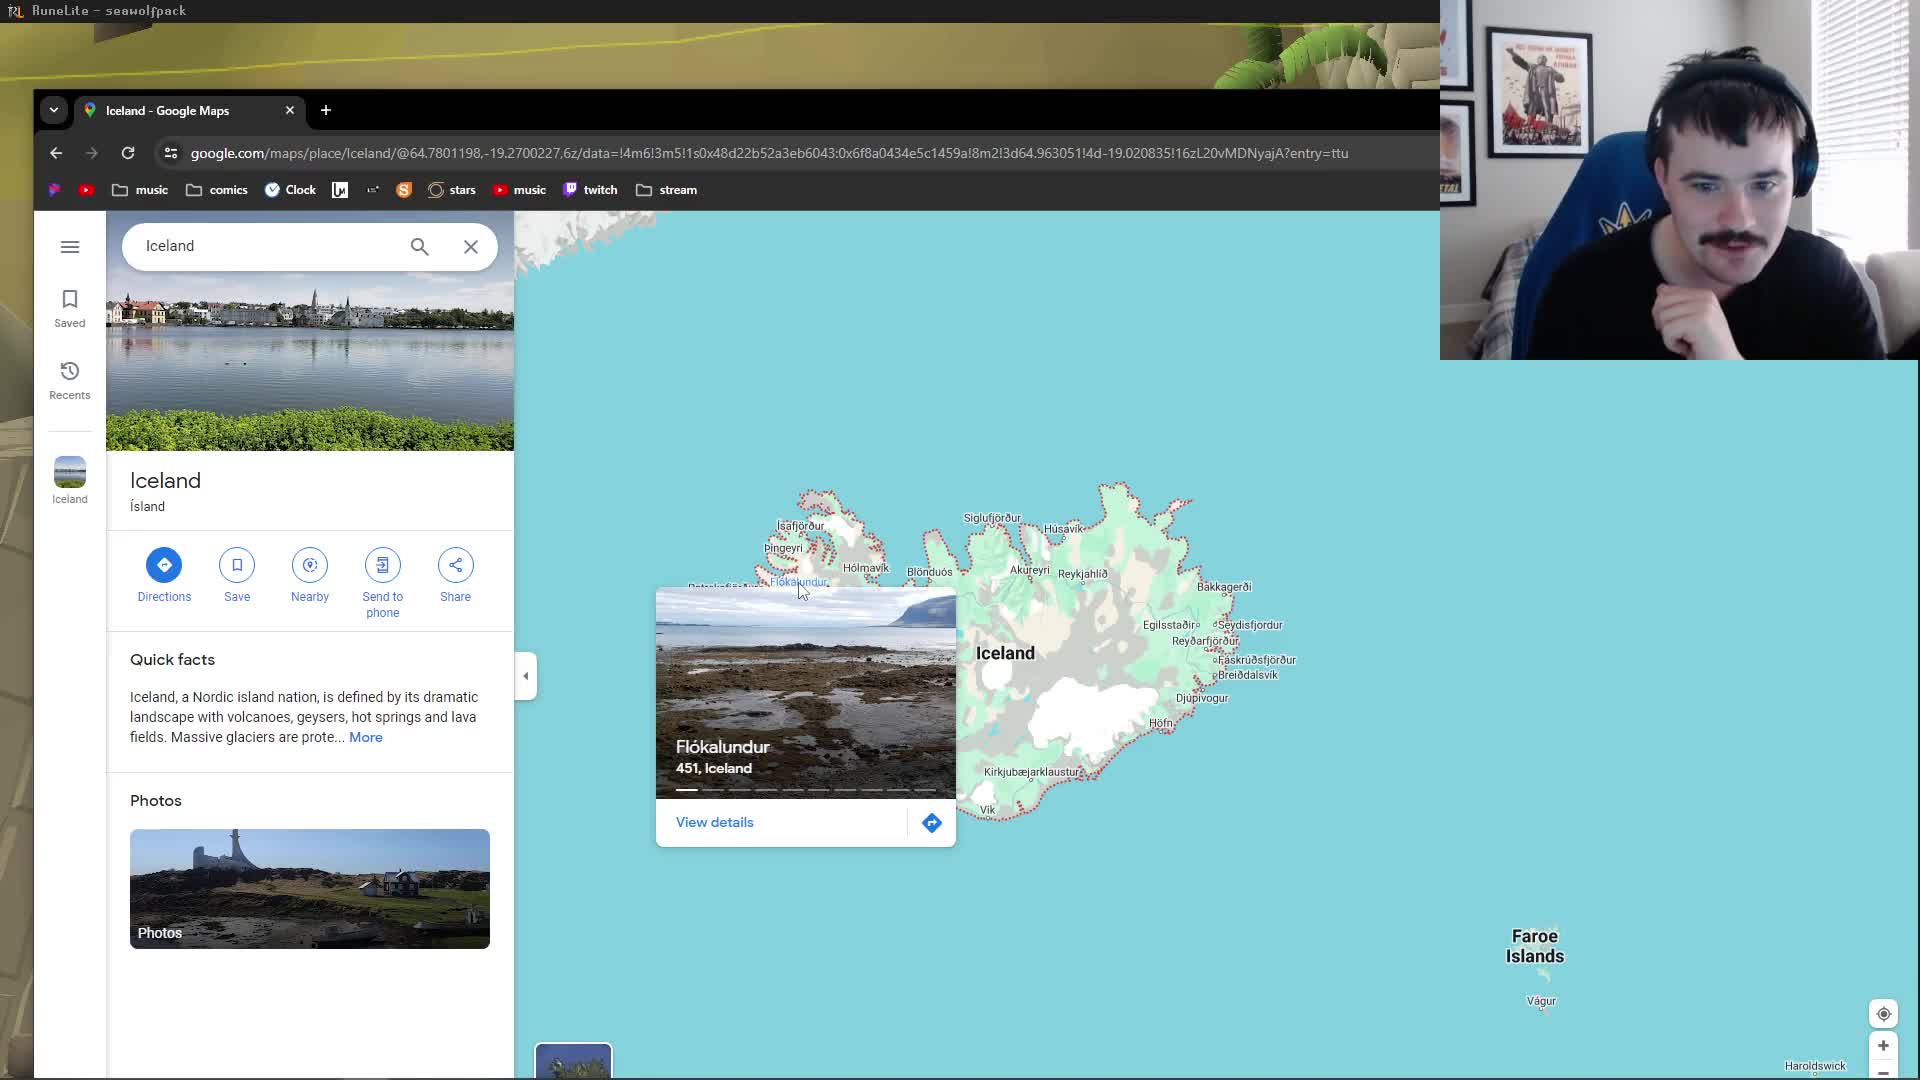
Task: Open the Clock bookmark
Action: (x=290, y=190)
